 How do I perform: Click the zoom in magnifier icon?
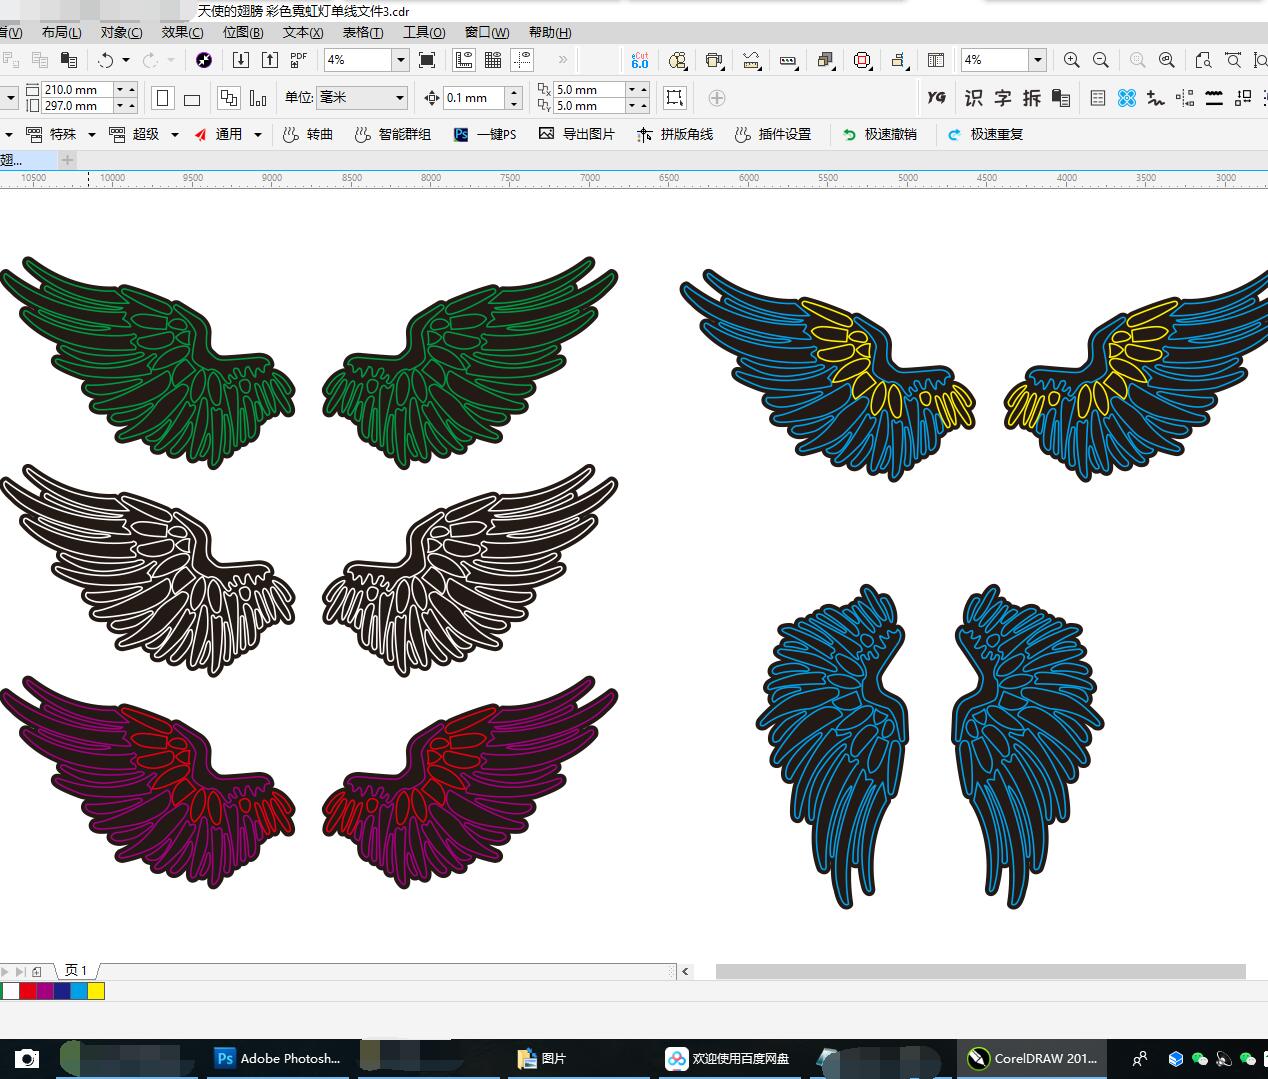pyautogui.click(x=1072, y=60)
